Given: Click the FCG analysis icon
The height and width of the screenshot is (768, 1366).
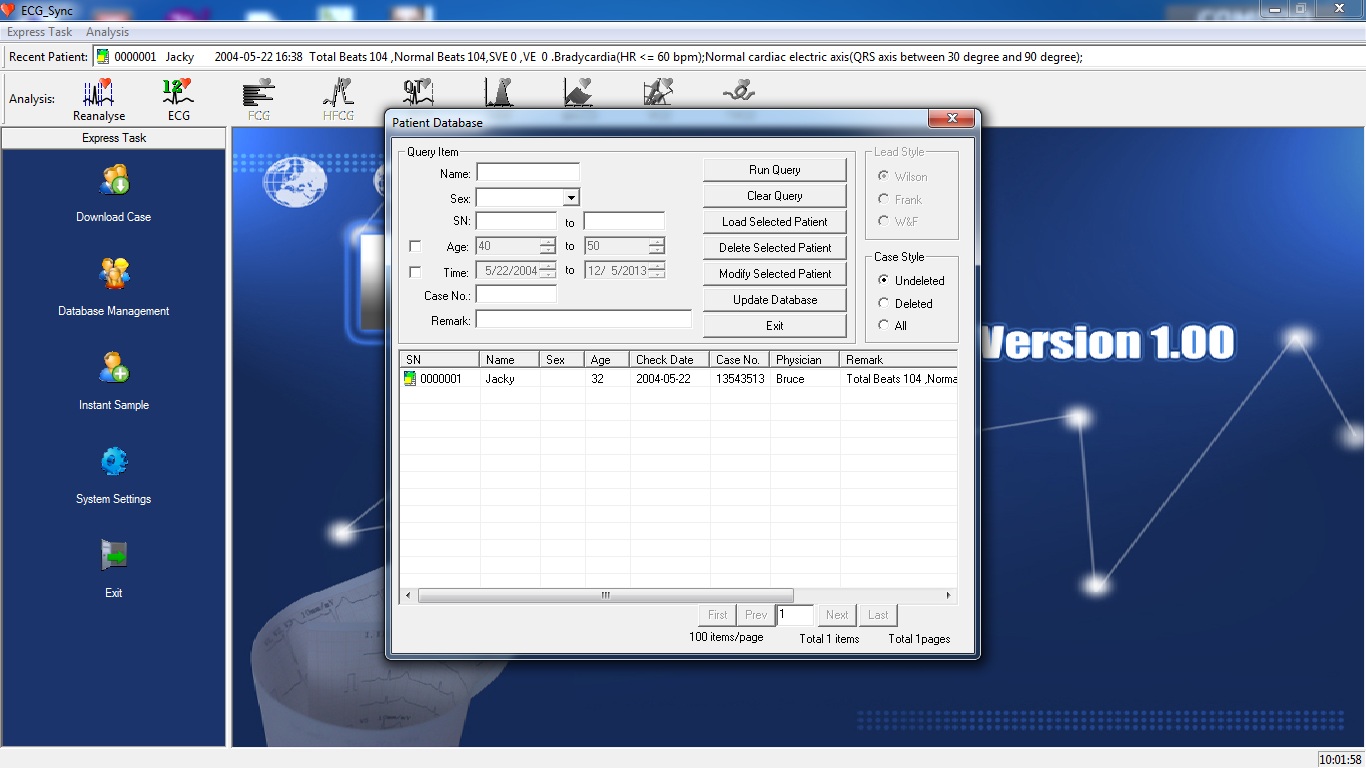Looking at the screenshot, I should pyautogui.click(x=258, y=94).
